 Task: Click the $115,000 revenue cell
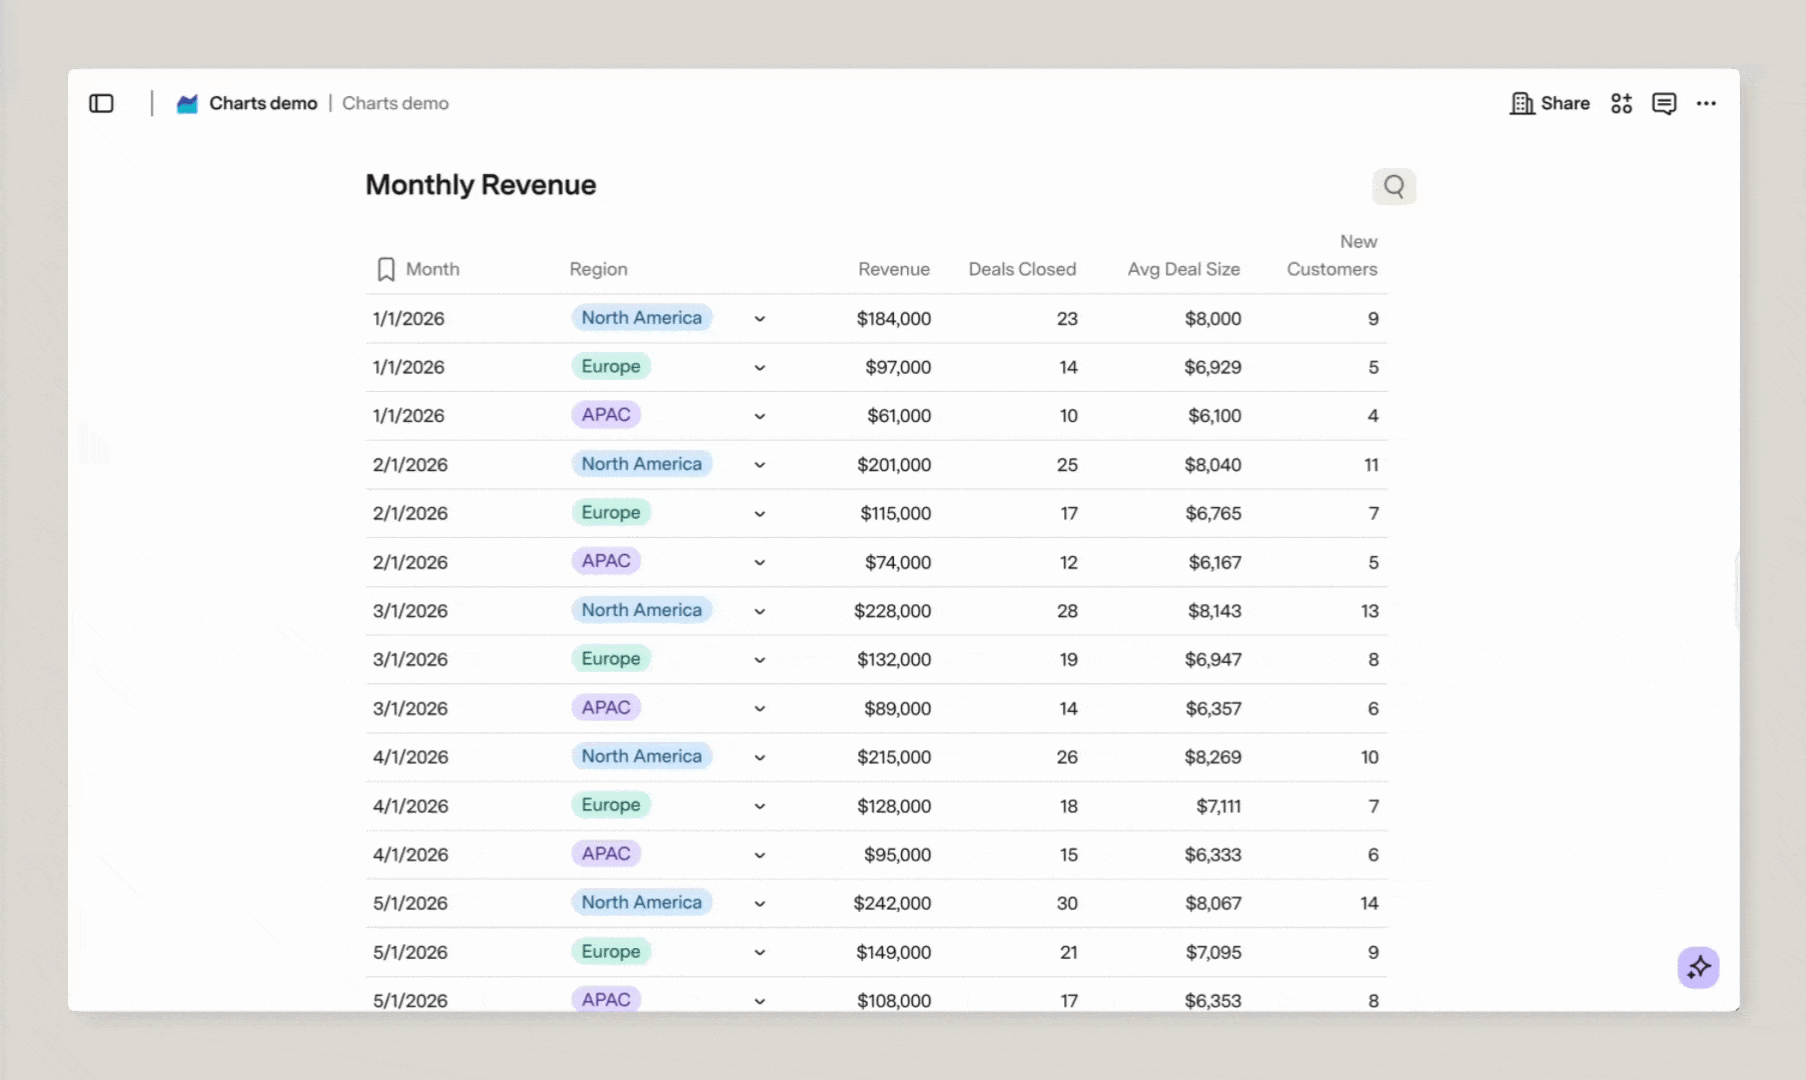895,514
